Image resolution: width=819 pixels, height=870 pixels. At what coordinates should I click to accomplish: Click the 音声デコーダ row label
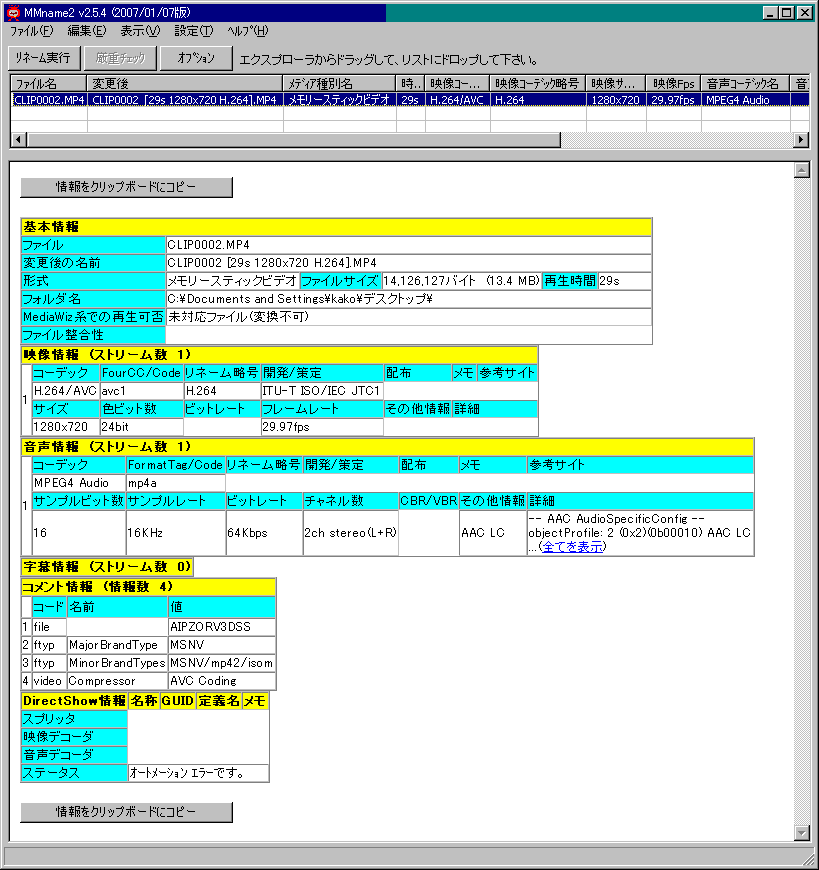coord(74,755)
